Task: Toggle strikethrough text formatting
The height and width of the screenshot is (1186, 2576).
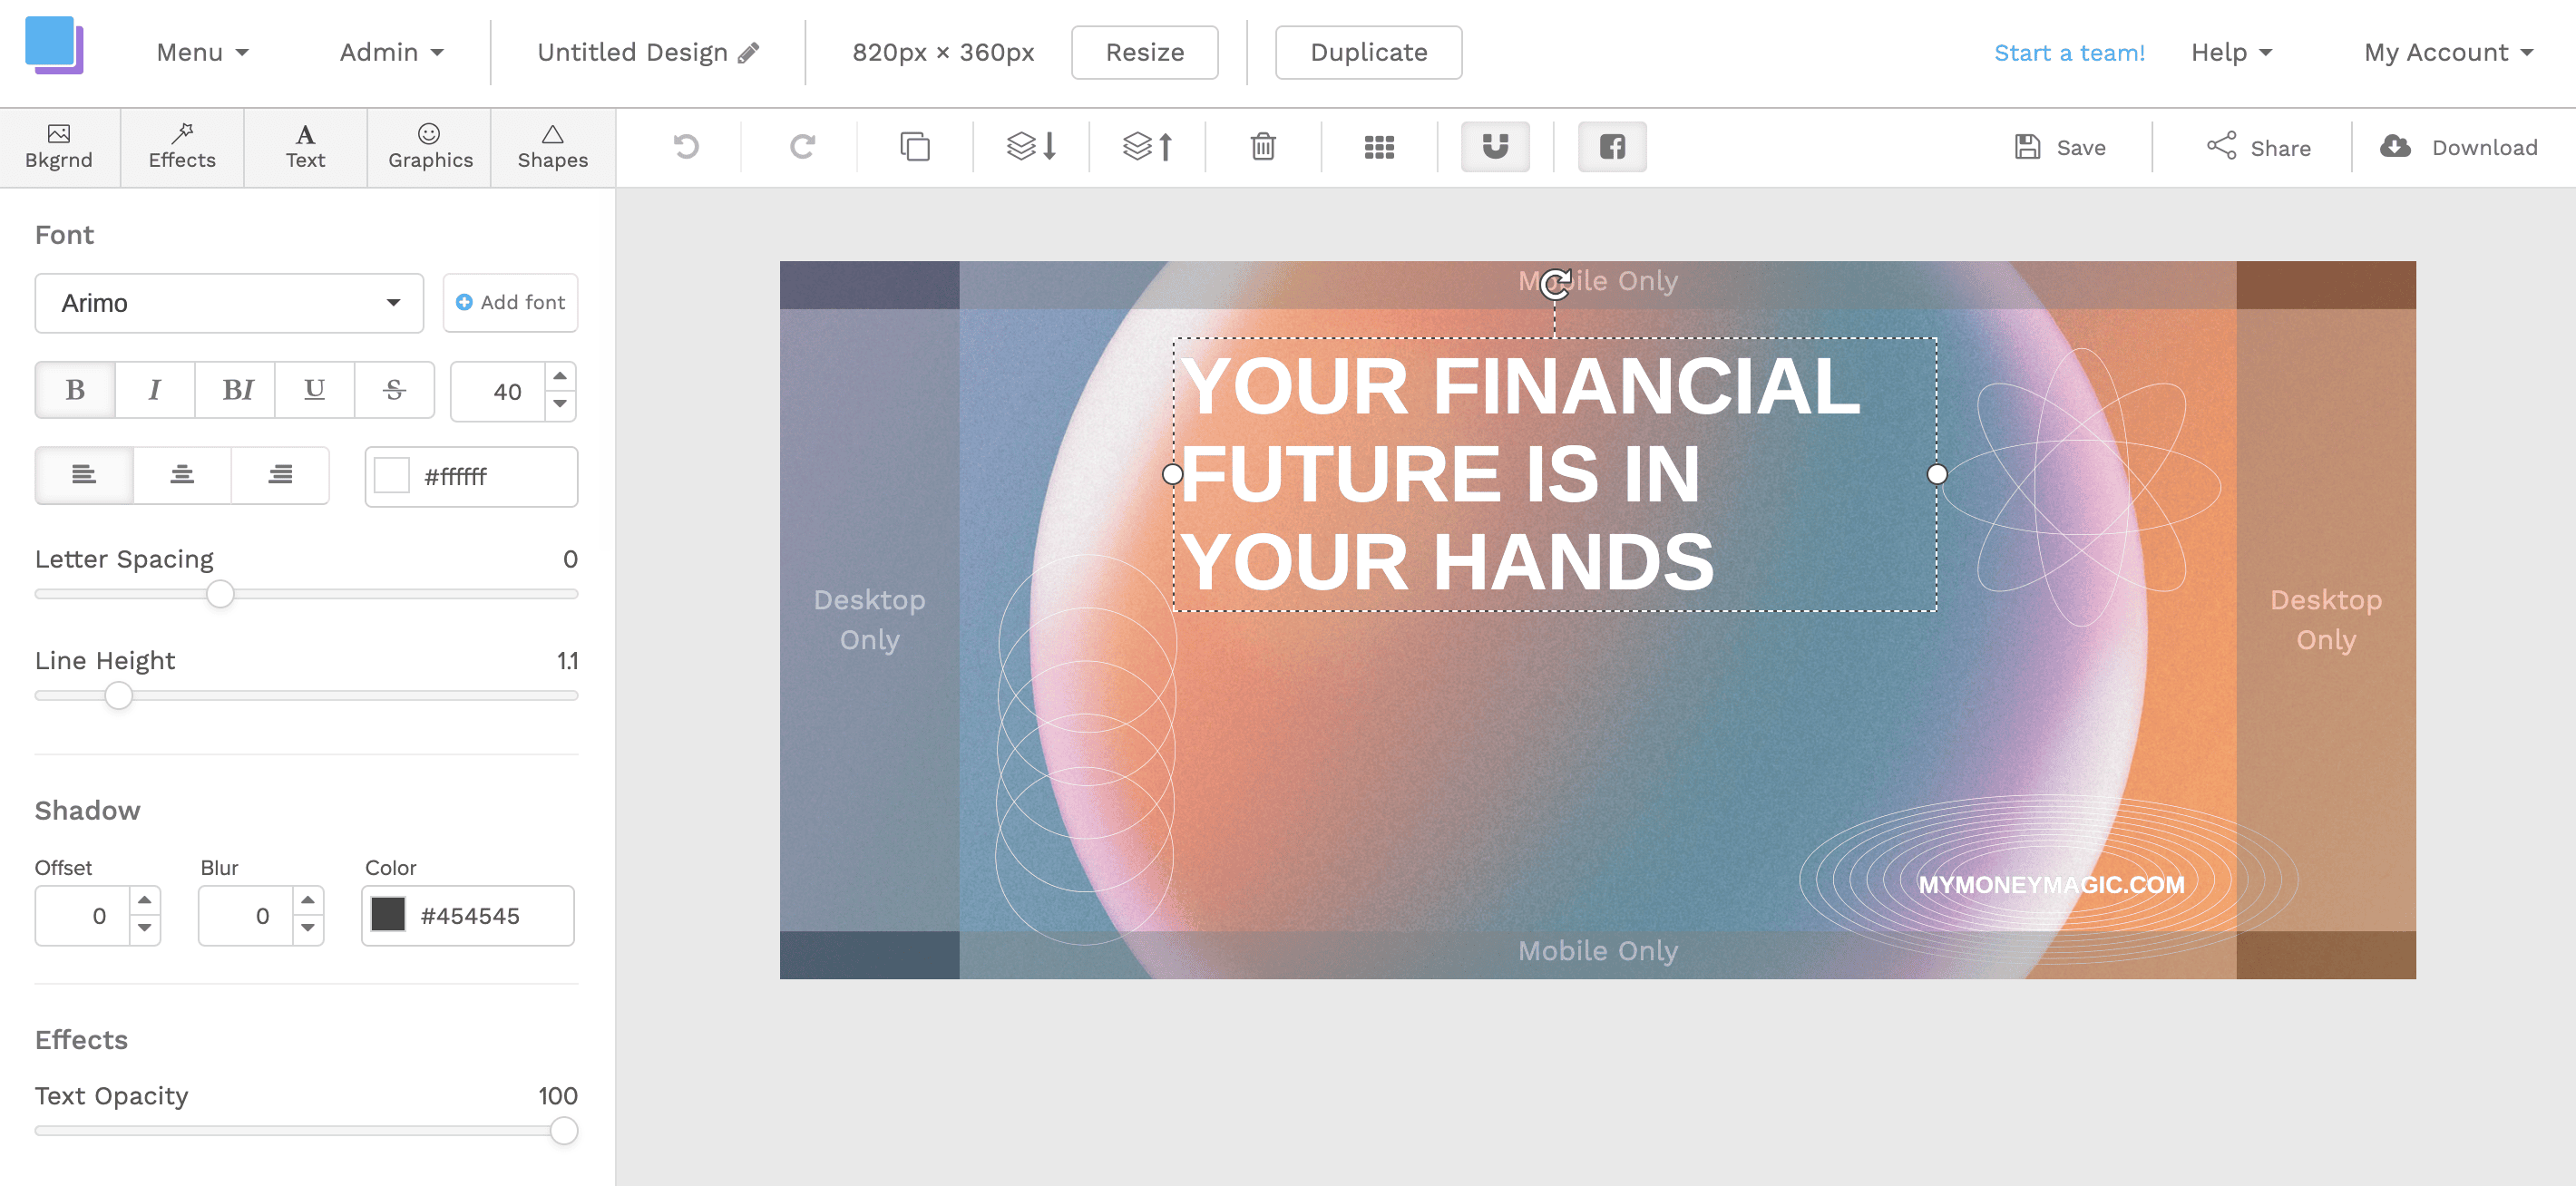Action: pyautogui.click(x=393, y=391)
